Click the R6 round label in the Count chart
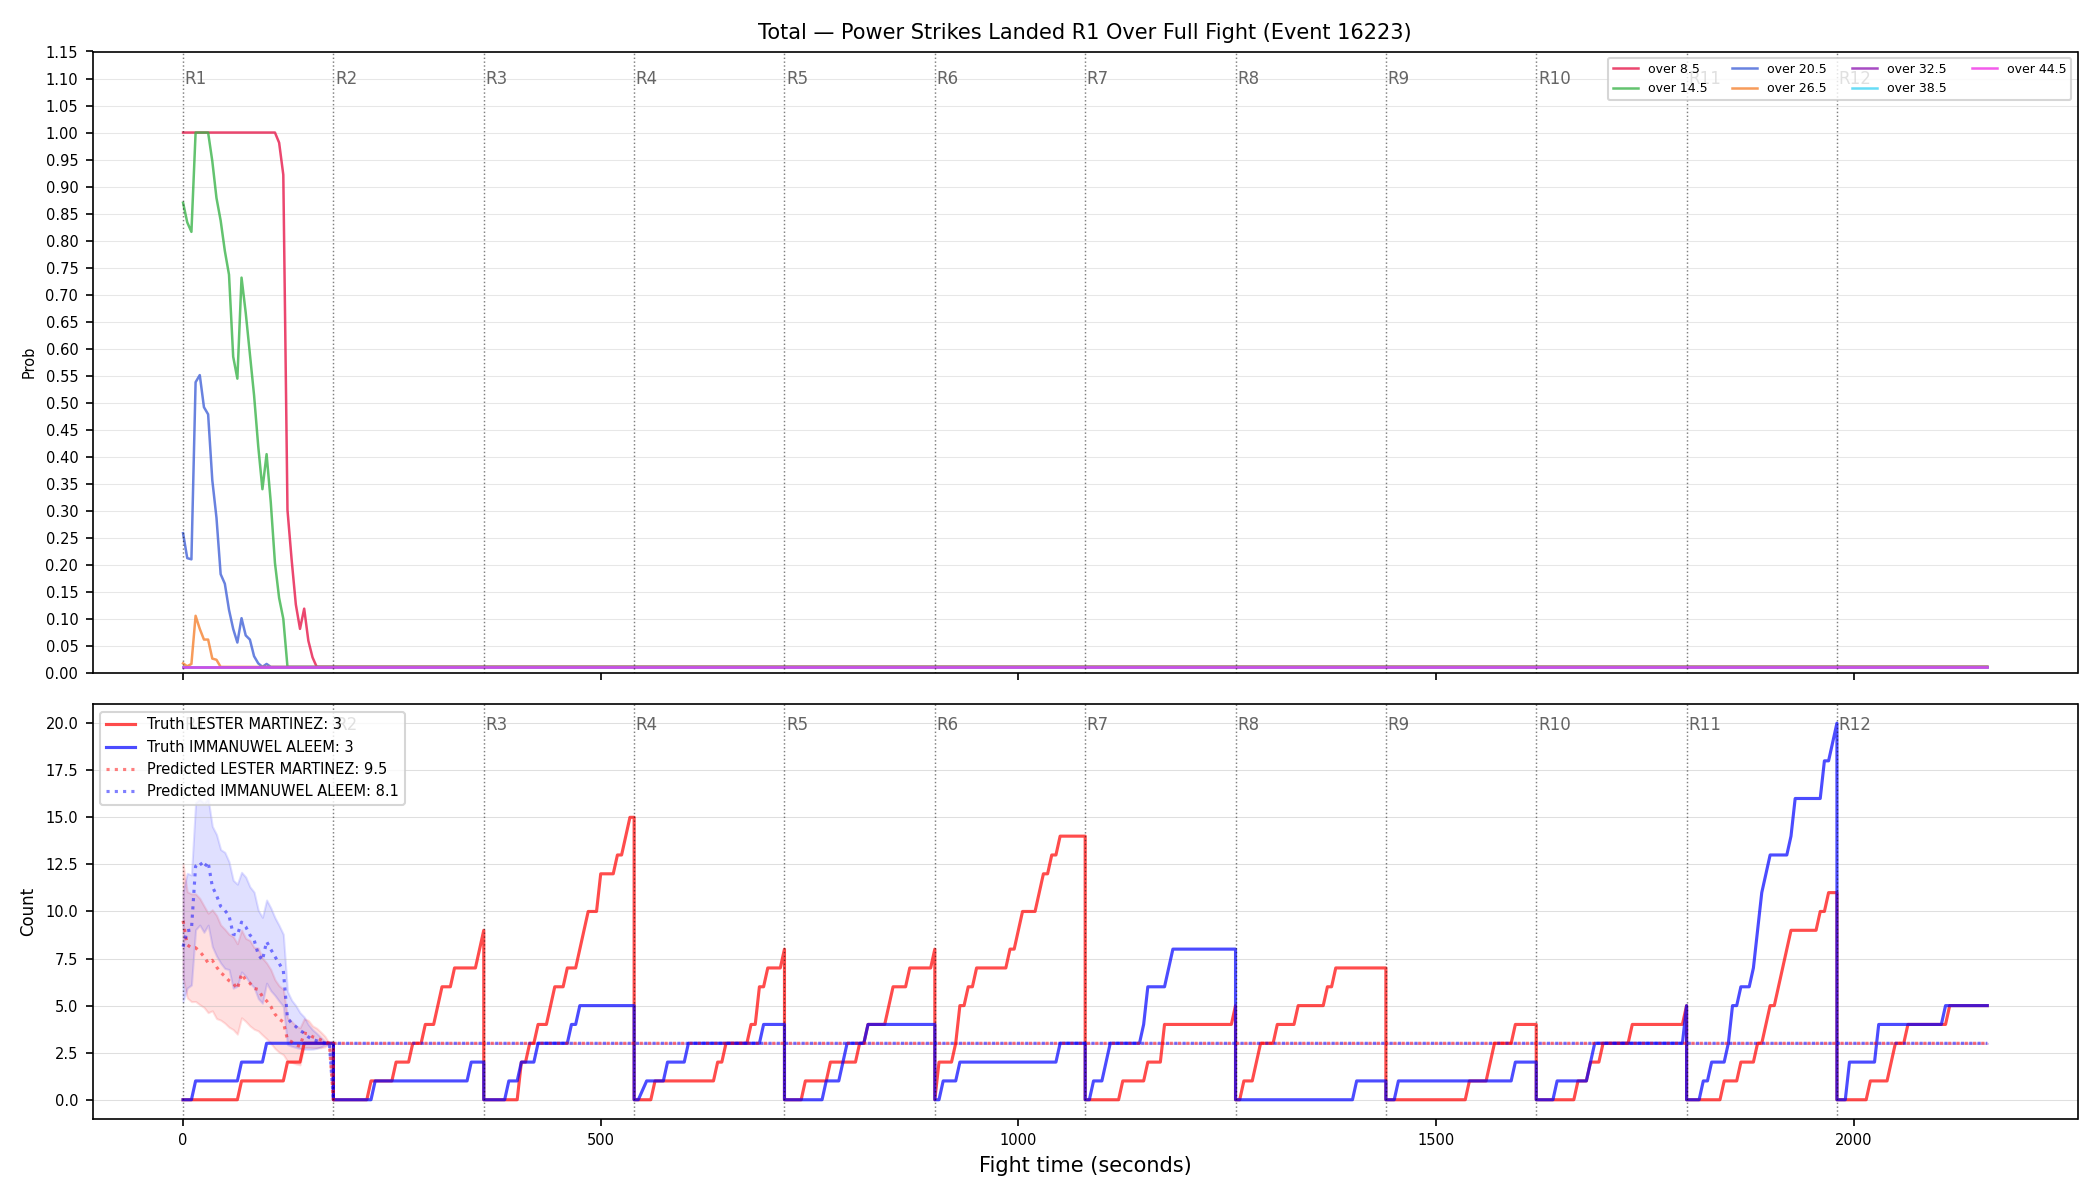Screen dimensions: 2100x1200 pos(947,724)
